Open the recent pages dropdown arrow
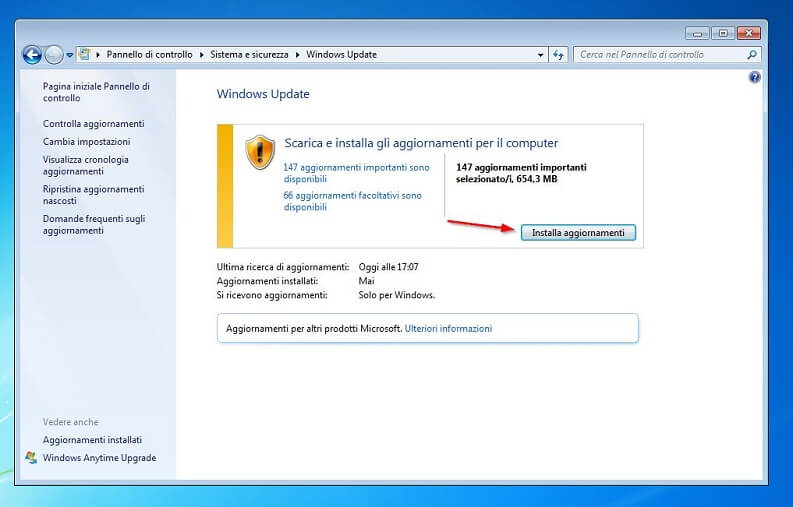 69,55
